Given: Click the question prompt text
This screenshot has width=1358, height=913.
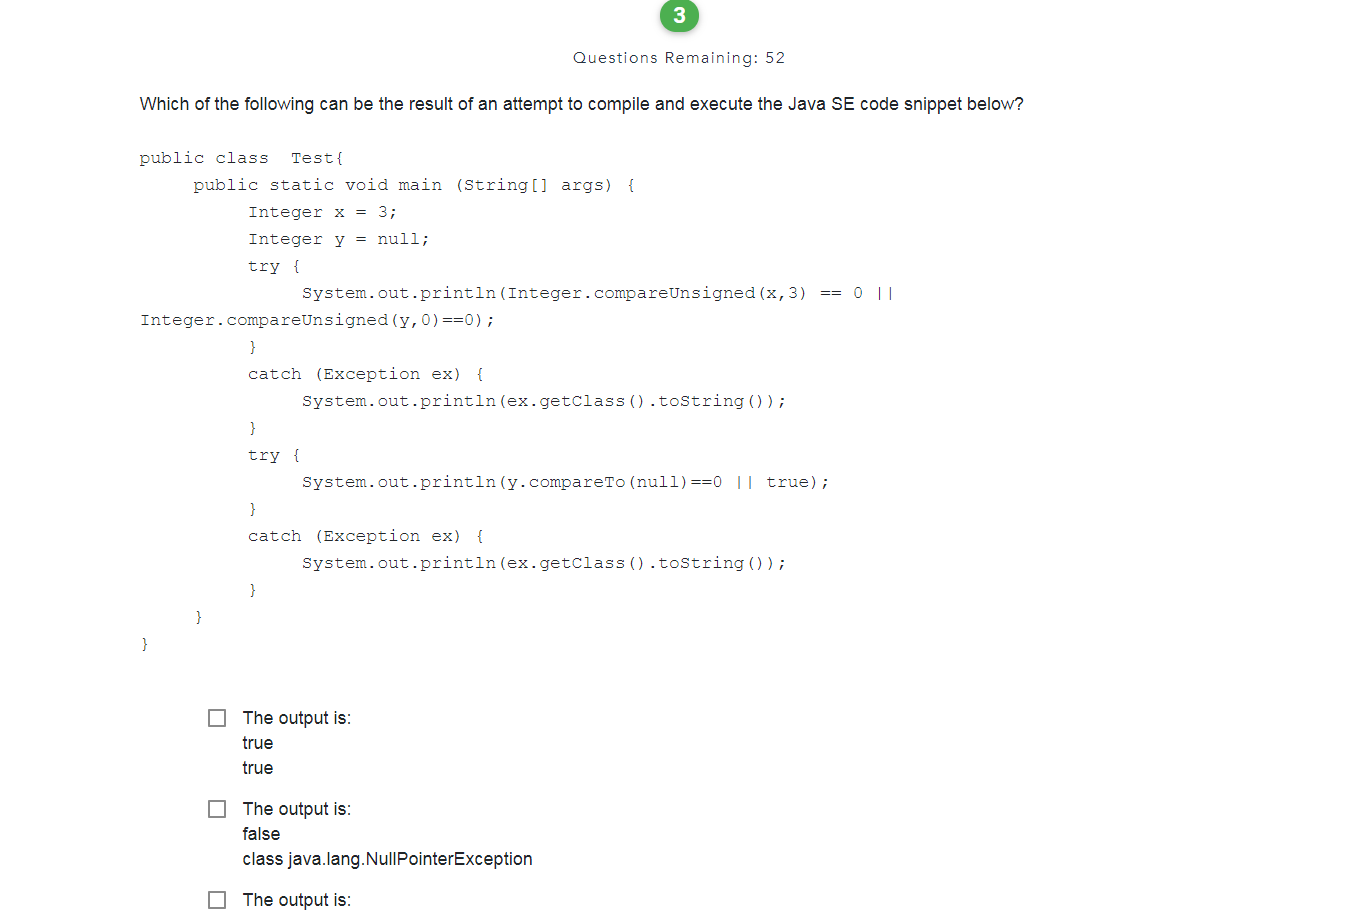Looking at the screenshot, I should [x=581, y=103].
